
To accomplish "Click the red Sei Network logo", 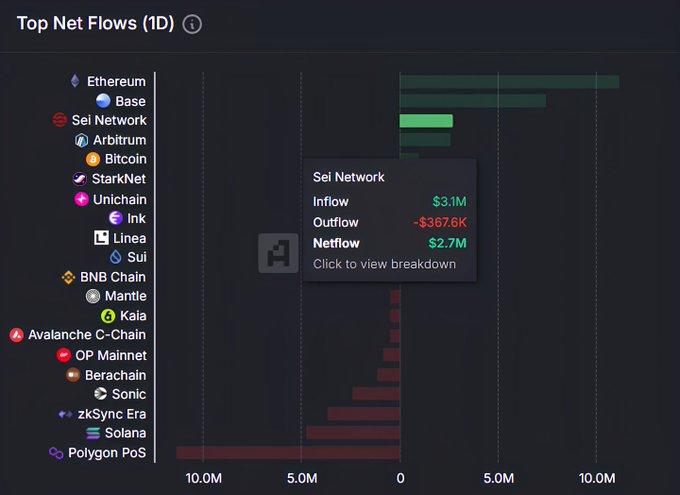I will tap(60, 120).
